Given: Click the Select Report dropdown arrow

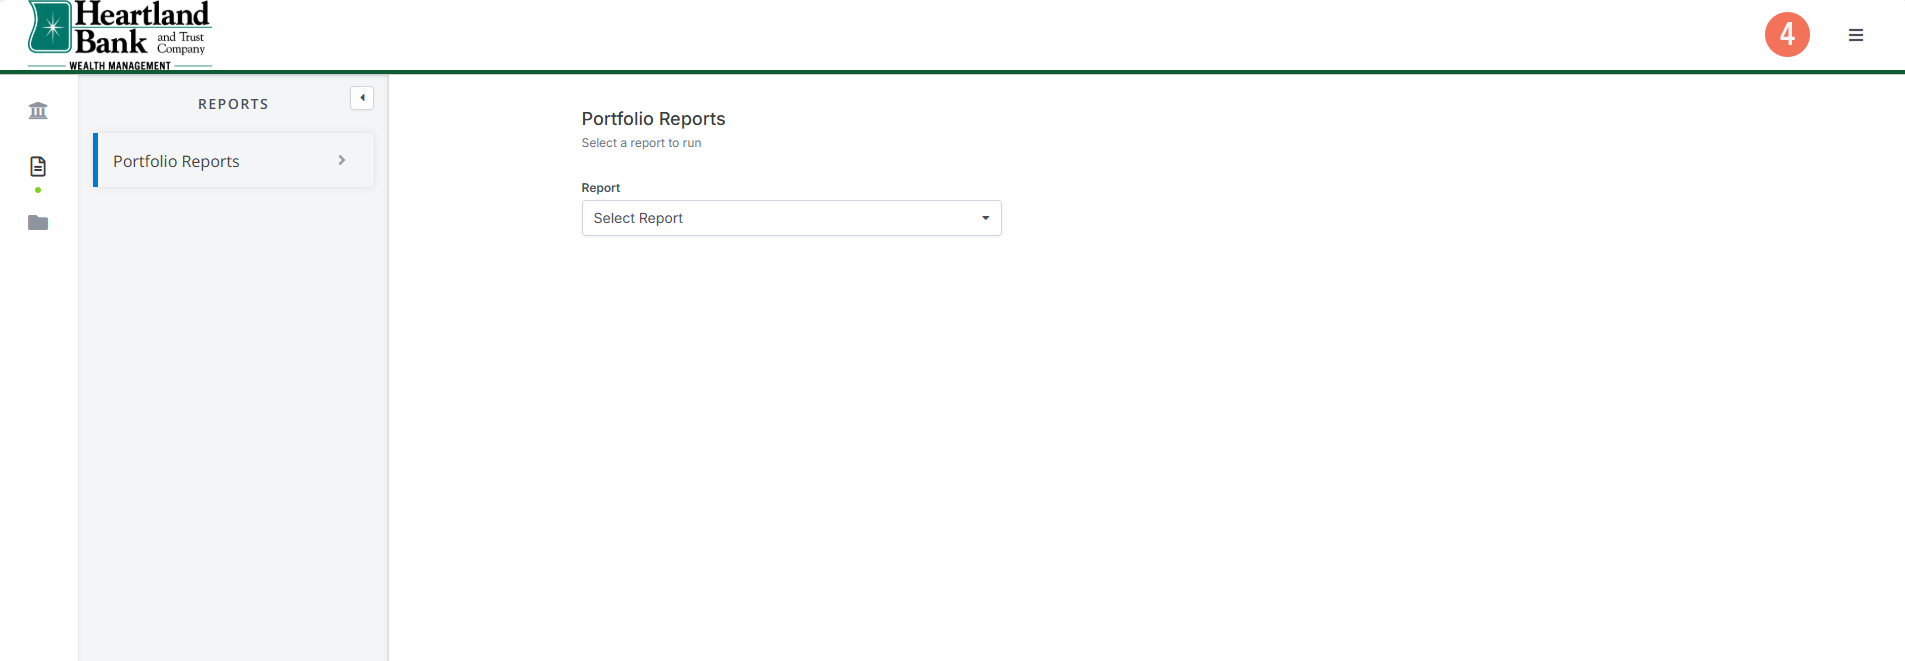Looking at the screenshot, I should (985, 218).
